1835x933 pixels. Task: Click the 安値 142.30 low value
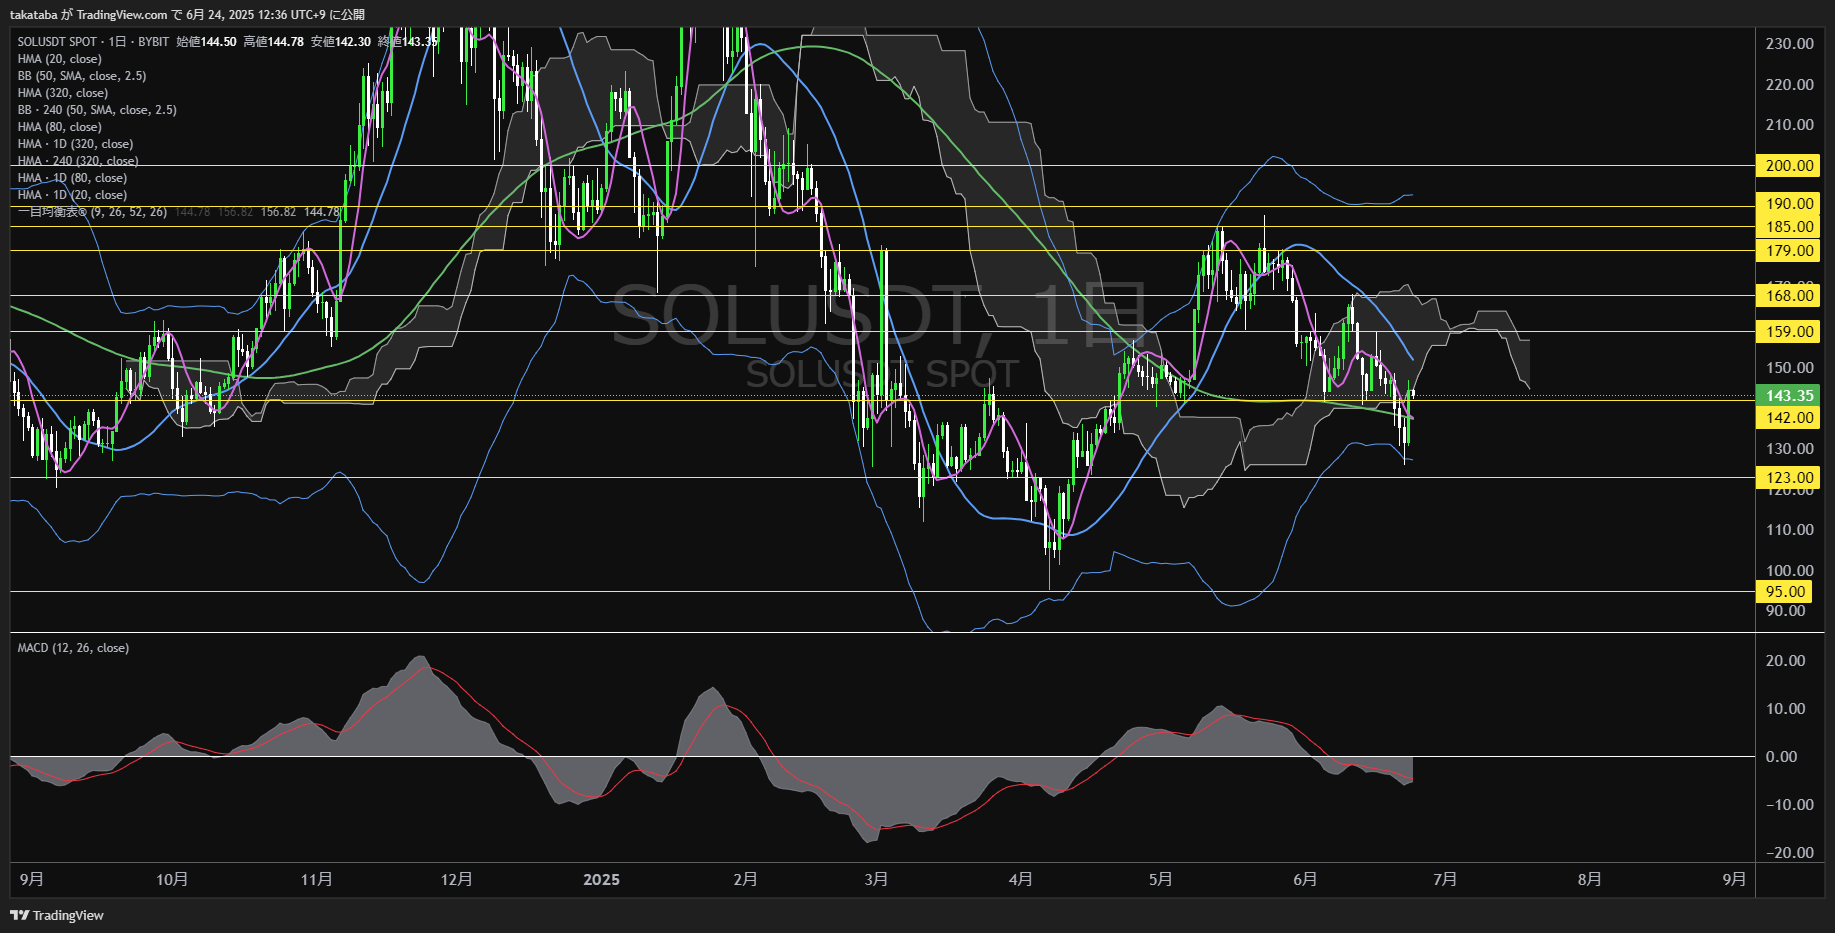click(x=340, y=42)
